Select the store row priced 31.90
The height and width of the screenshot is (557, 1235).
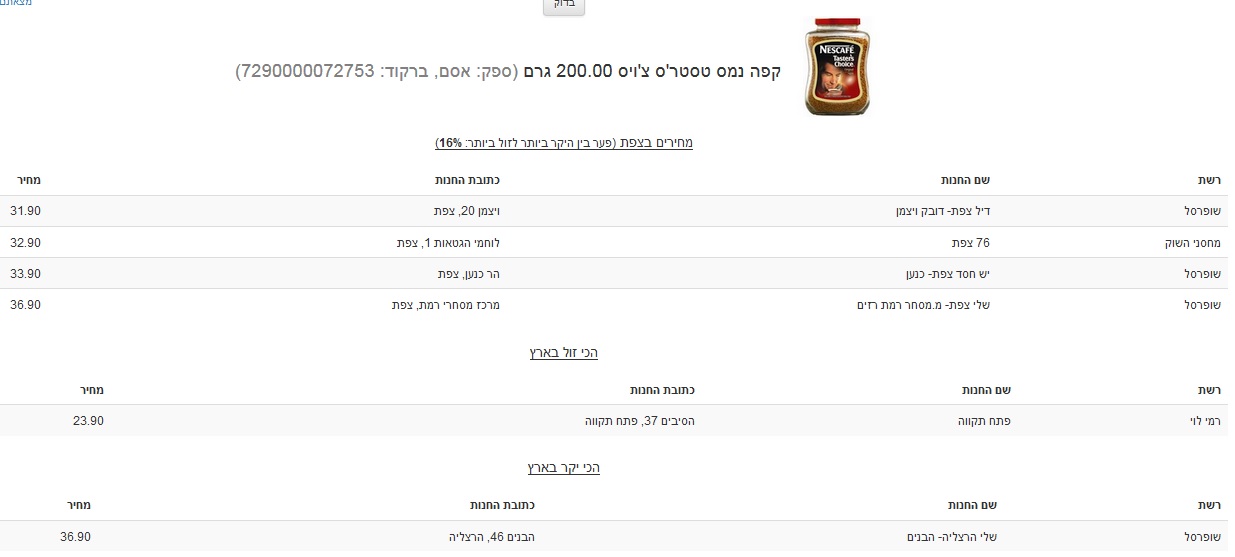click(x=617, y=211)
